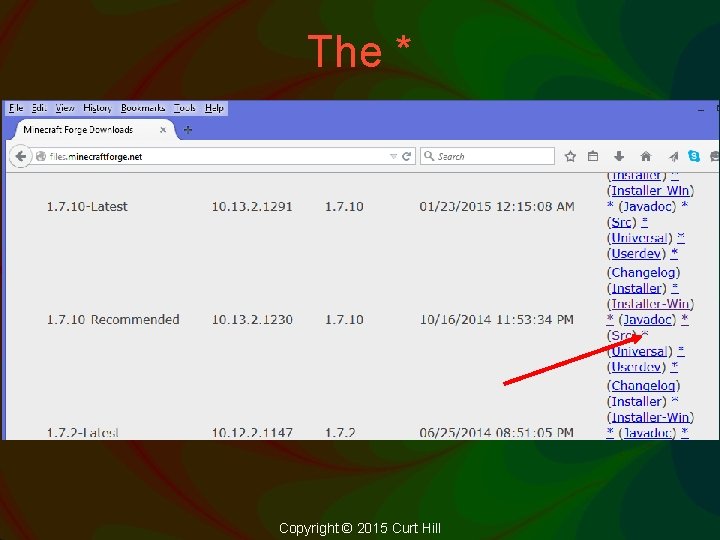The height and width of the screenshot is (540, 720).
Task: Go to the home page icon
Action: (x=646, y=157)
